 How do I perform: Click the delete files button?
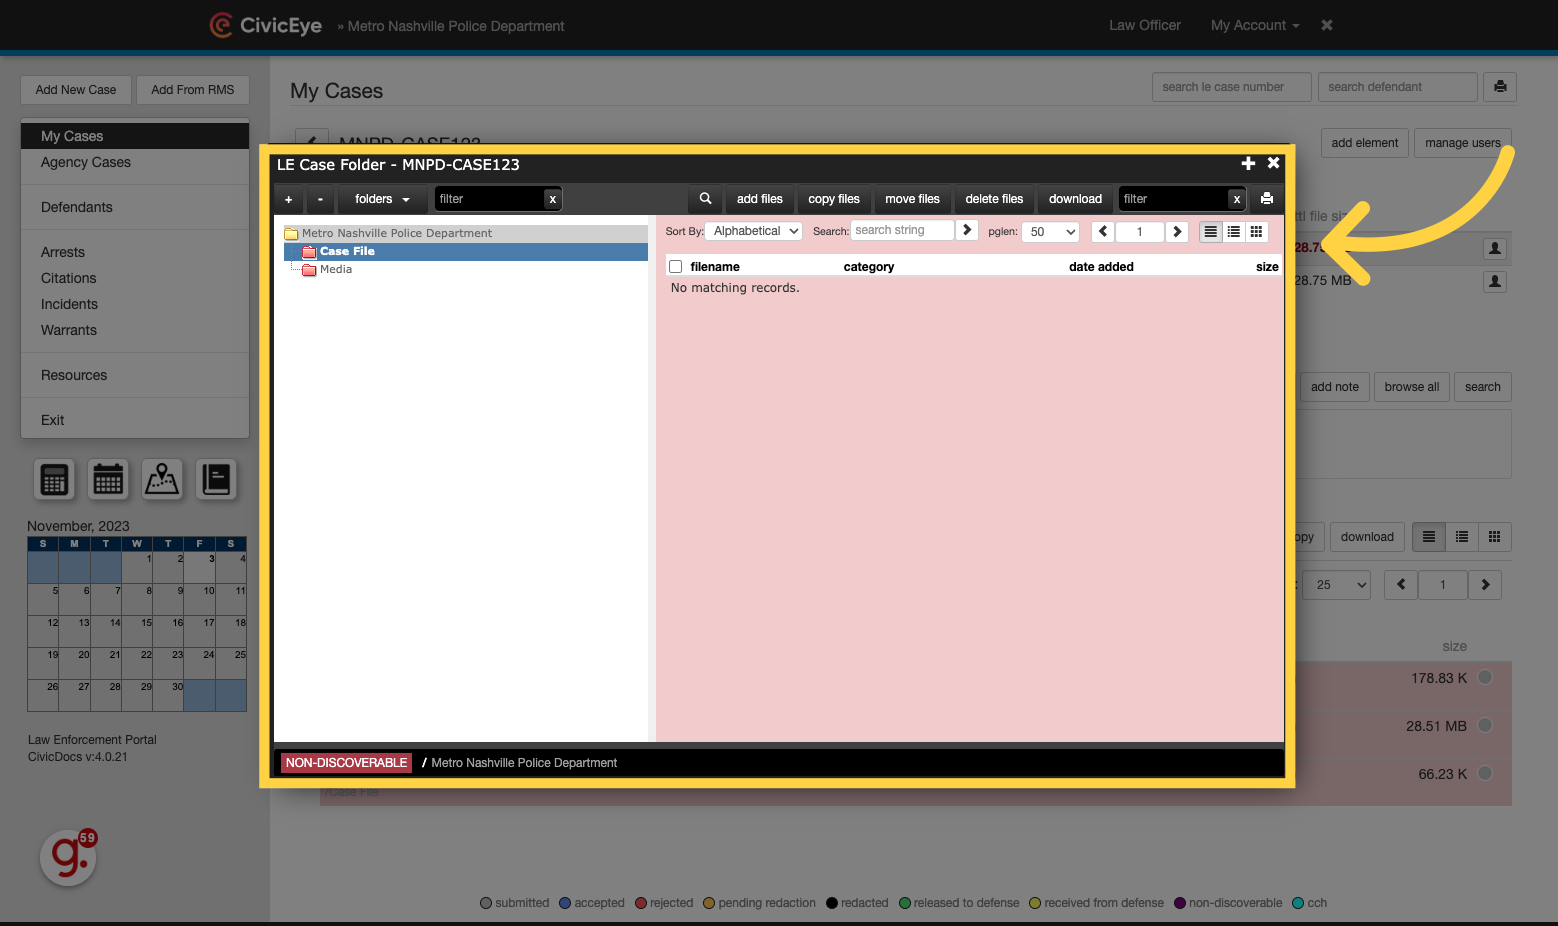point(994,199)
